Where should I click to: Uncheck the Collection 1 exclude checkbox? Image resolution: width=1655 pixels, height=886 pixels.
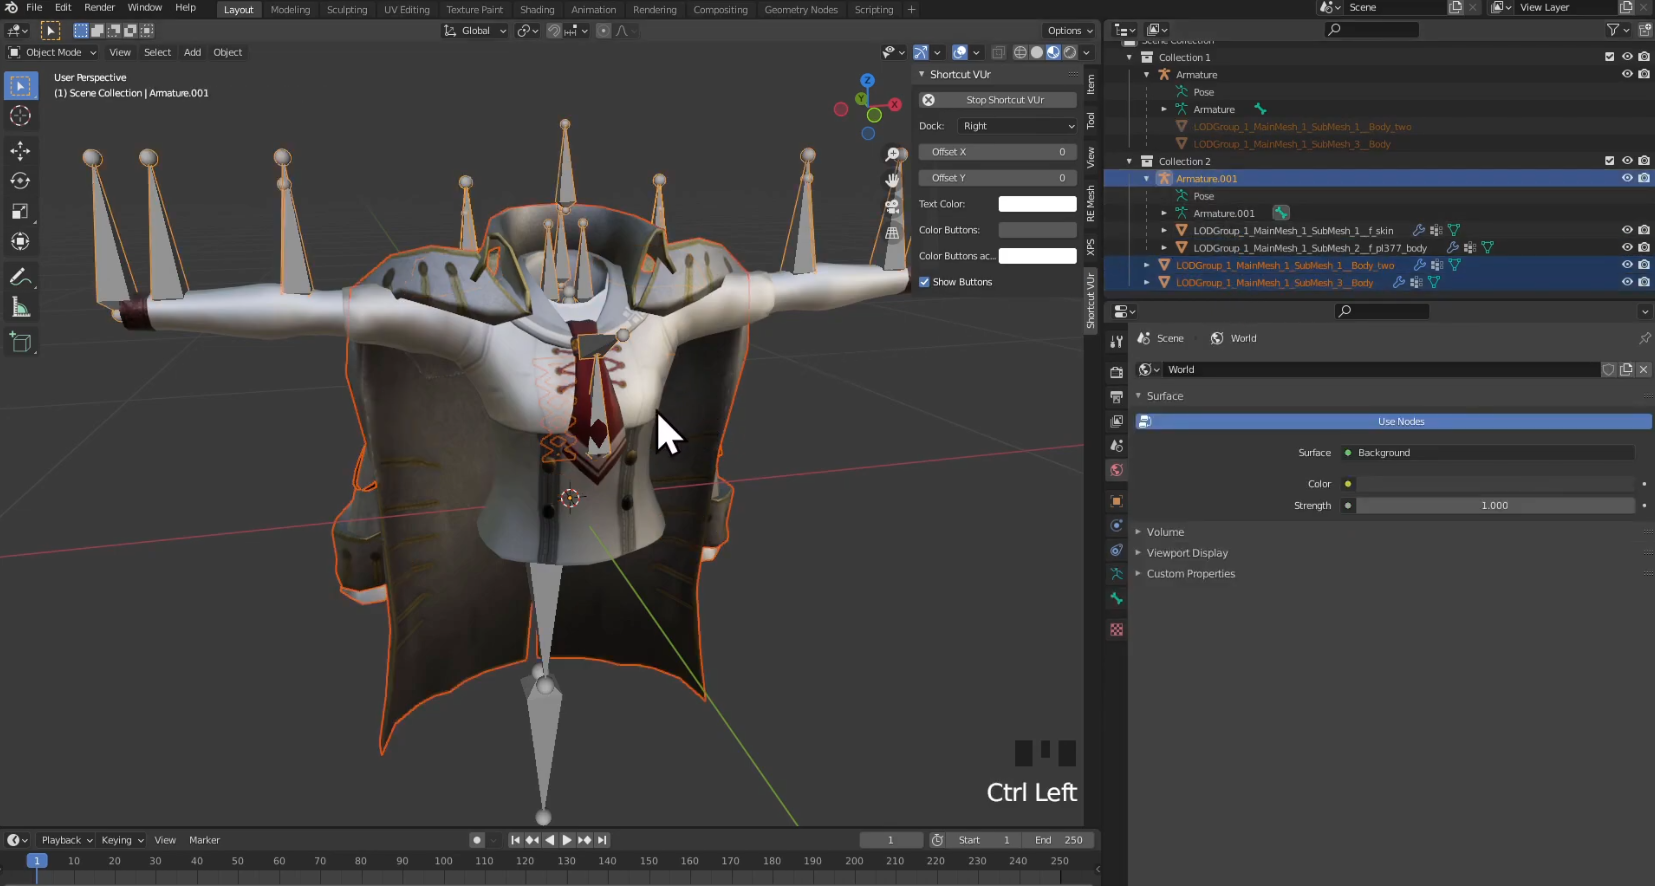(1609, 57)
